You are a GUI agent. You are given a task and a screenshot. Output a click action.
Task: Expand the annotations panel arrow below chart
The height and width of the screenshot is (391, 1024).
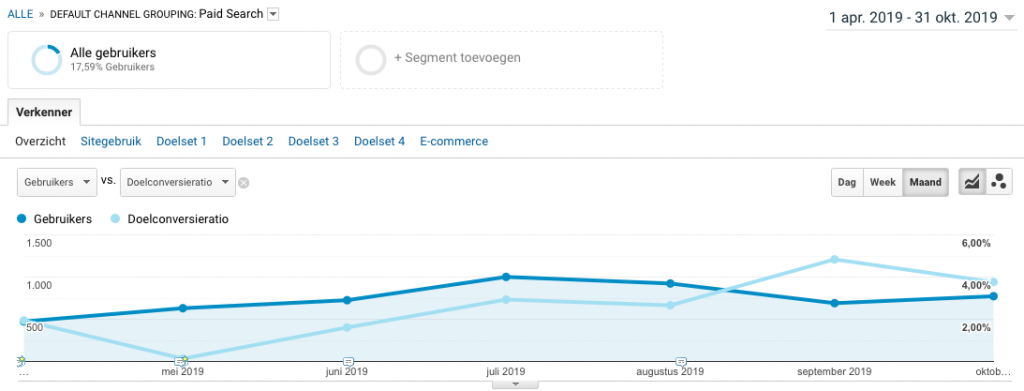tap(515, 384)
